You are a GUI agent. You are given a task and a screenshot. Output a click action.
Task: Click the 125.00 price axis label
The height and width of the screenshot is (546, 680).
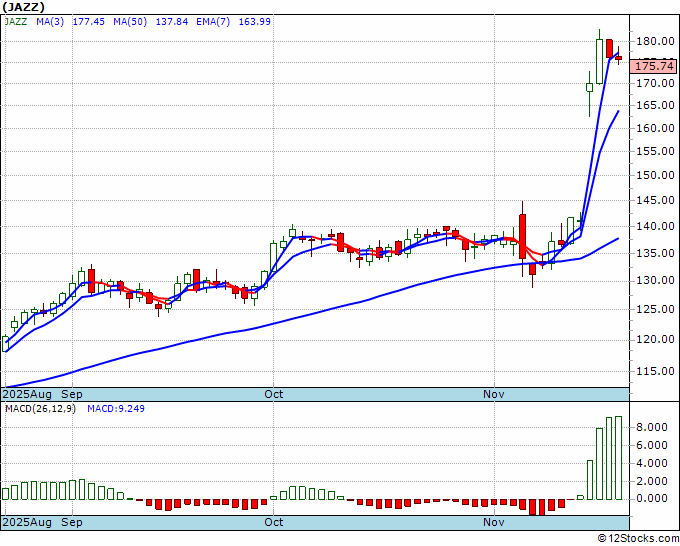[655, 309]
